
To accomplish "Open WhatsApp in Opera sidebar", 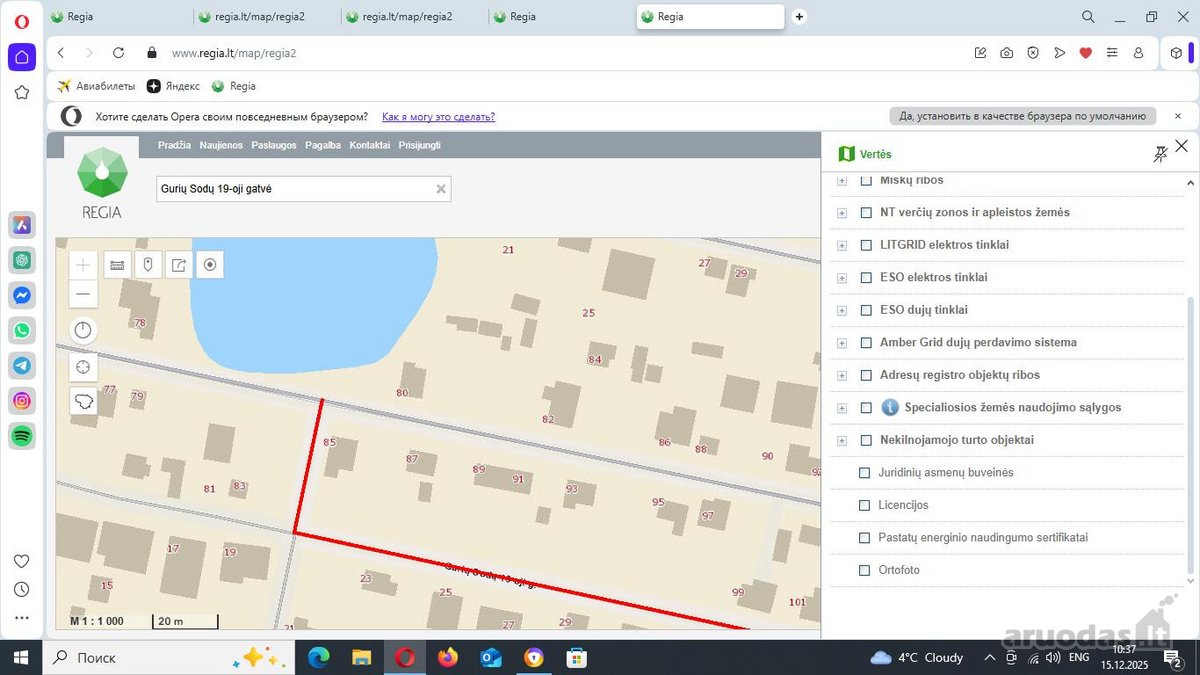I will pos(22,330).
